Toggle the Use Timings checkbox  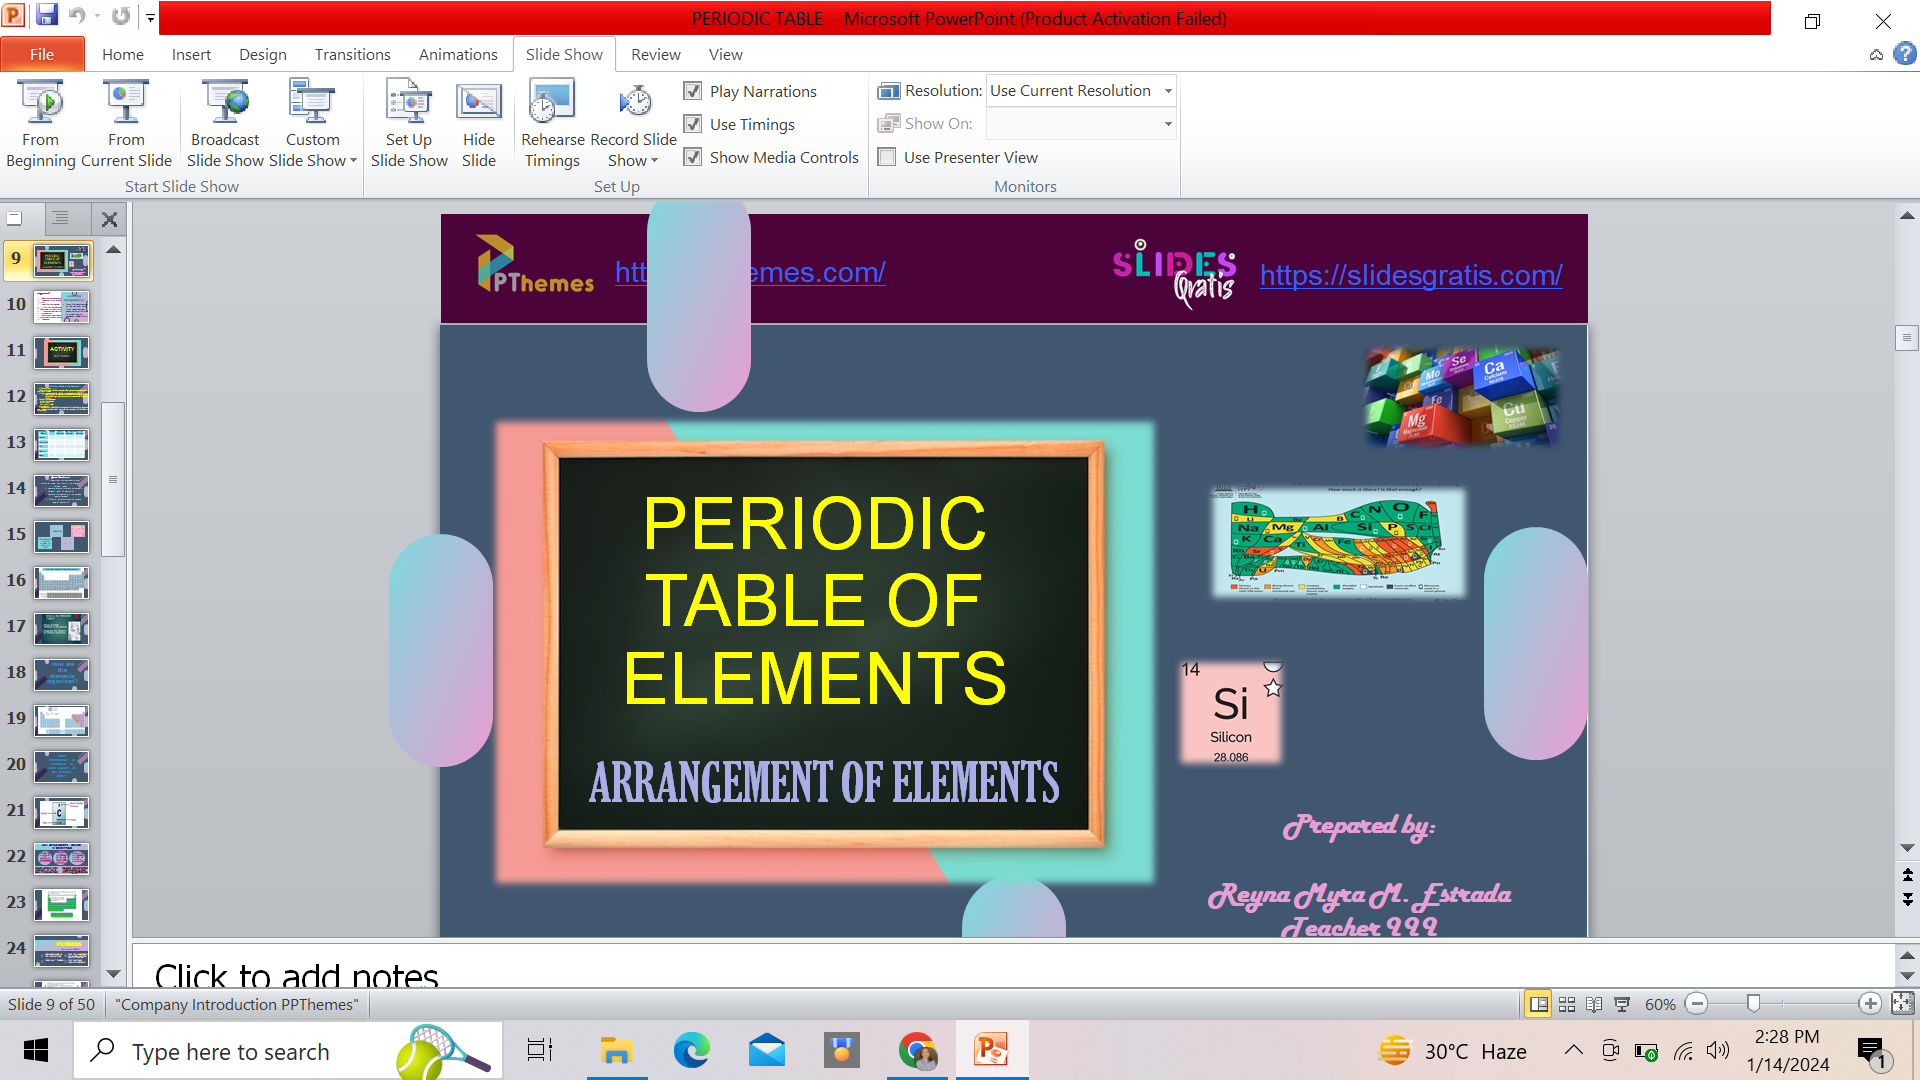[693, 124]
